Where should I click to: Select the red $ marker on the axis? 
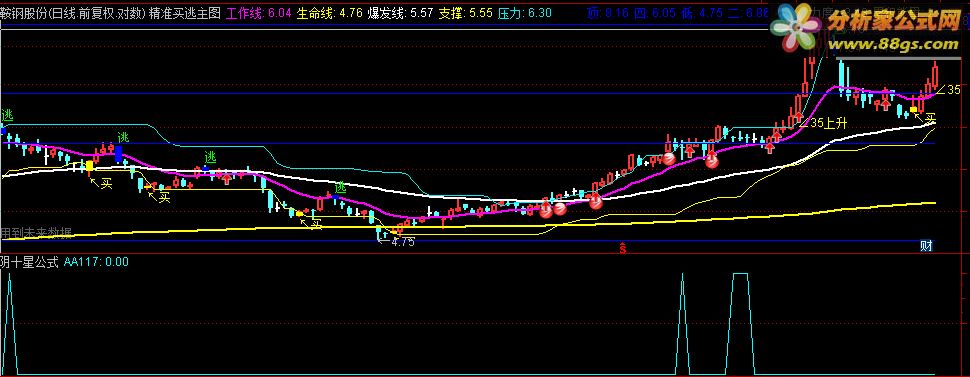point(623,249)
